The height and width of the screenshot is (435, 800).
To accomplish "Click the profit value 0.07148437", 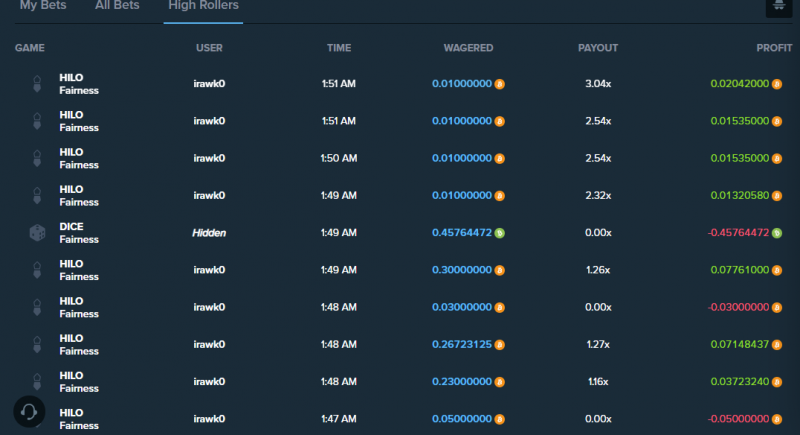I will click(739, 344).
